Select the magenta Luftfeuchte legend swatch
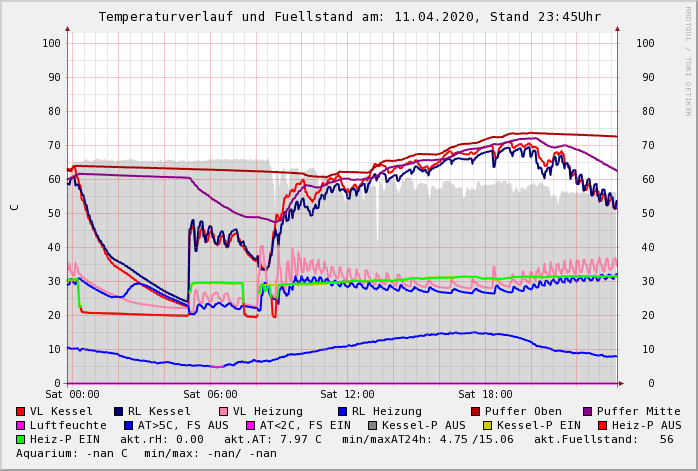The width and height of the screenshot is (698, 471). [21, 426]
